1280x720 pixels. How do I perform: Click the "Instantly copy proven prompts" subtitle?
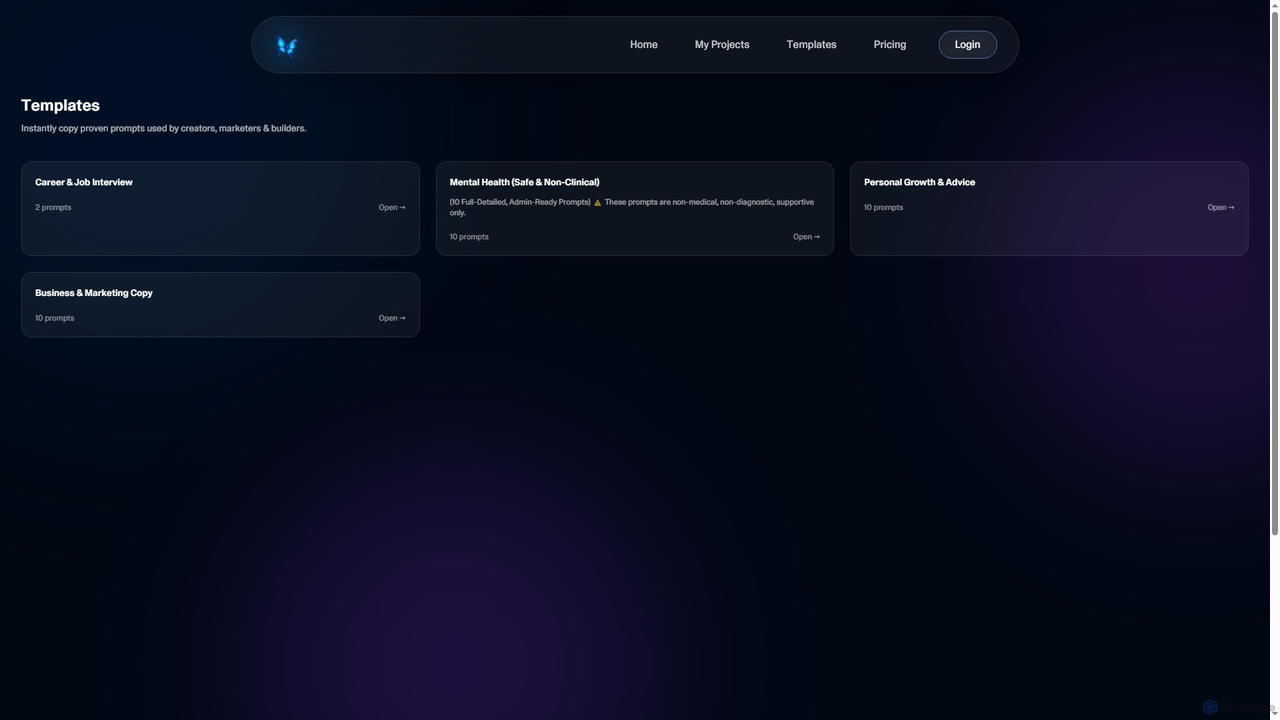pos(164,128)
